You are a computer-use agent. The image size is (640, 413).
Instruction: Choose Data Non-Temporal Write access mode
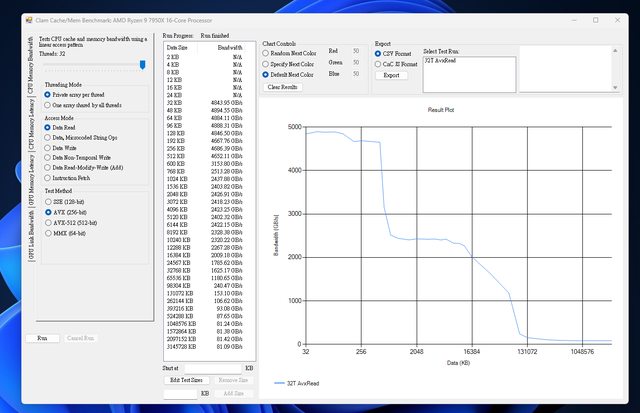pos(47,158)
